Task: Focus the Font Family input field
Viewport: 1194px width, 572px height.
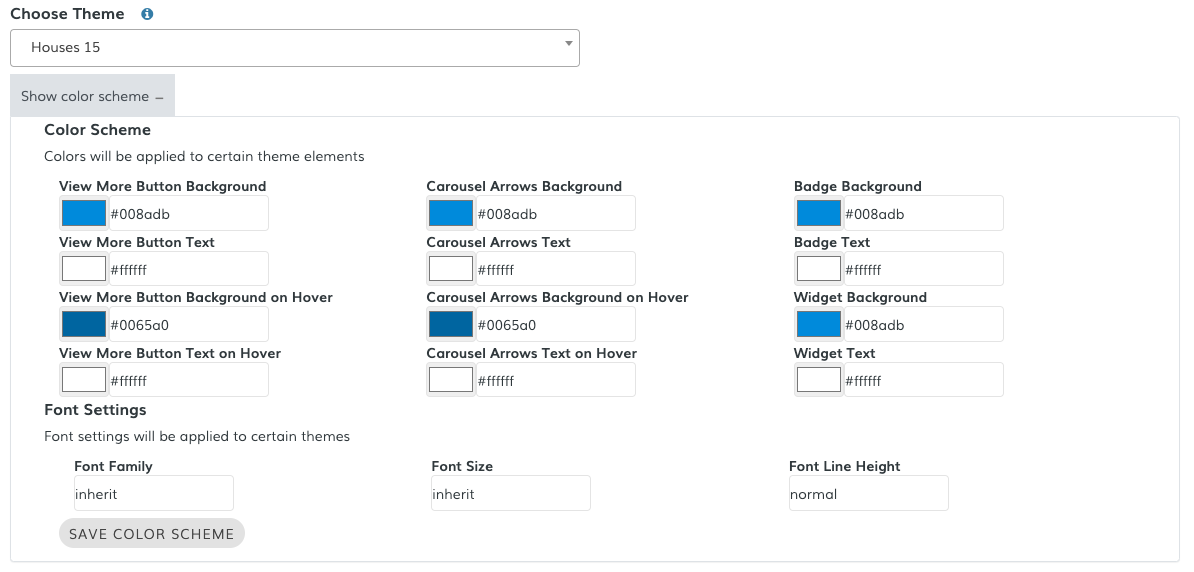Action: click(153, 494)
